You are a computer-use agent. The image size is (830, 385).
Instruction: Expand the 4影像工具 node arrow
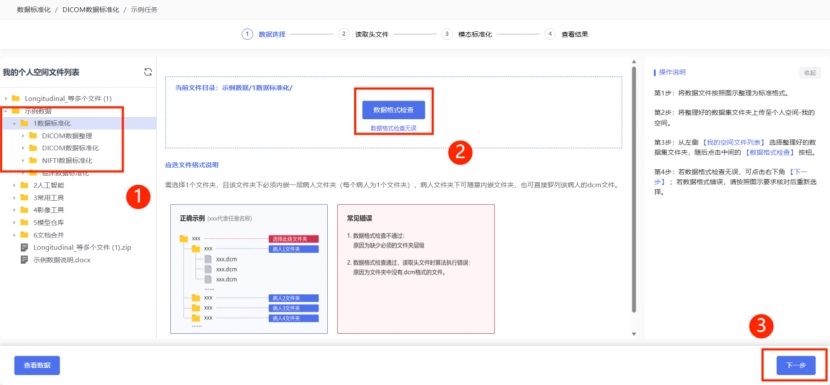click(x=14, y=210)
